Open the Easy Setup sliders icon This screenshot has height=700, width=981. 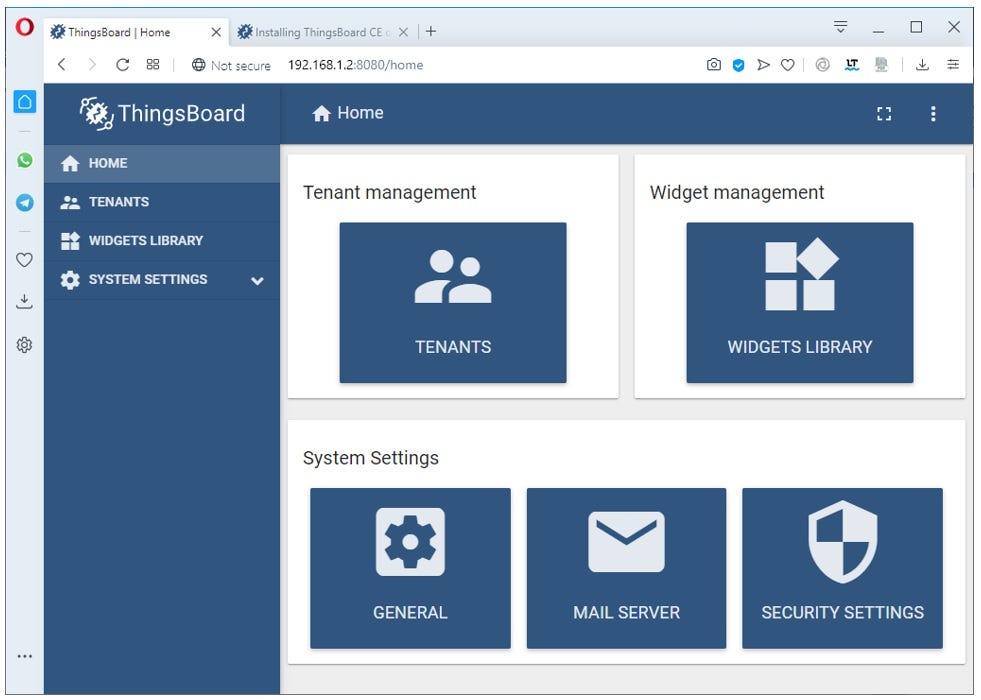point(953,64)
